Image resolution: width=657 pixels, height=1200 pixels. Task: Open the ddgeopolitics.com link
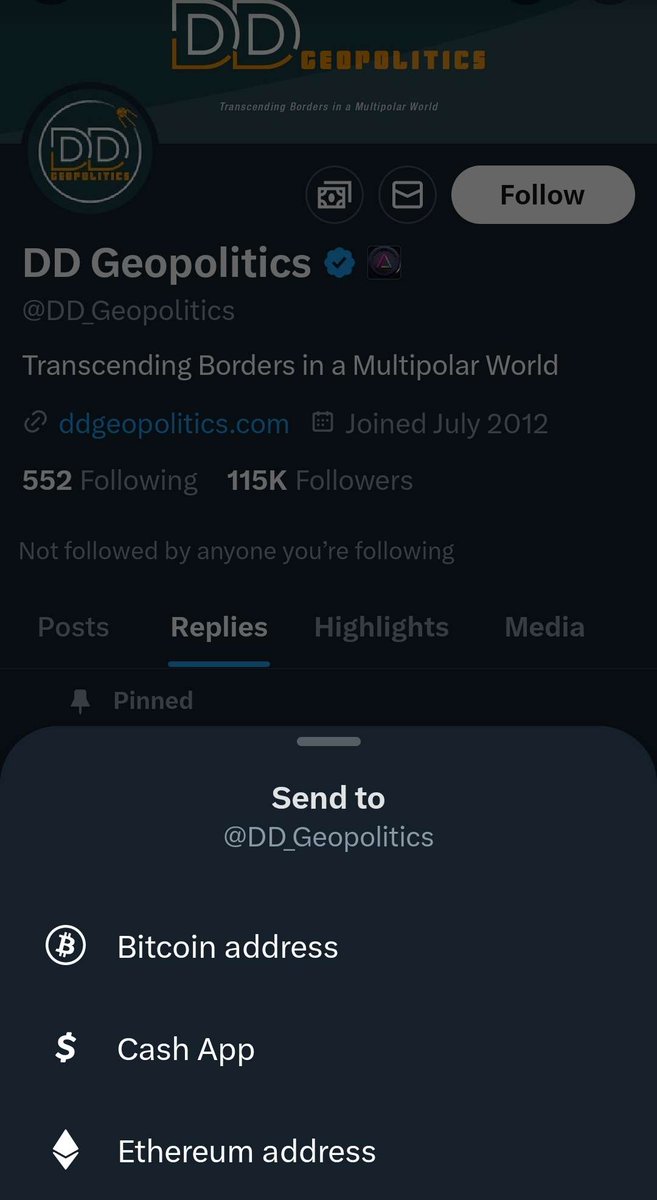coord(174,423)
